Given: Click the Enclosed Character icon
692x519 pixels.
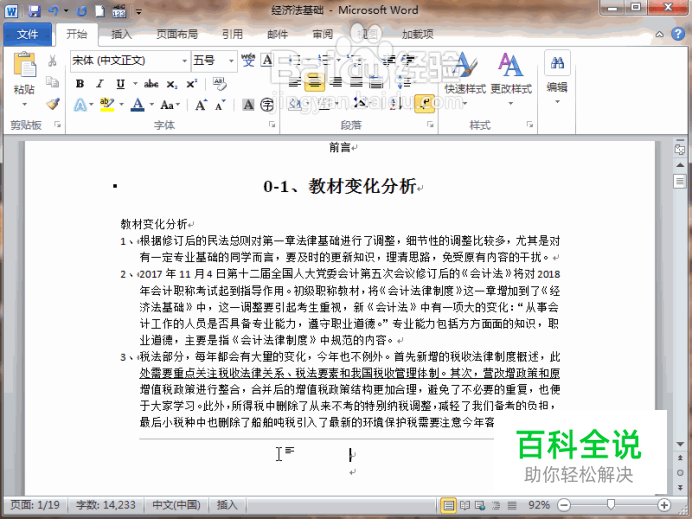Looking at the screenshot, I should (x=267, y=105).
